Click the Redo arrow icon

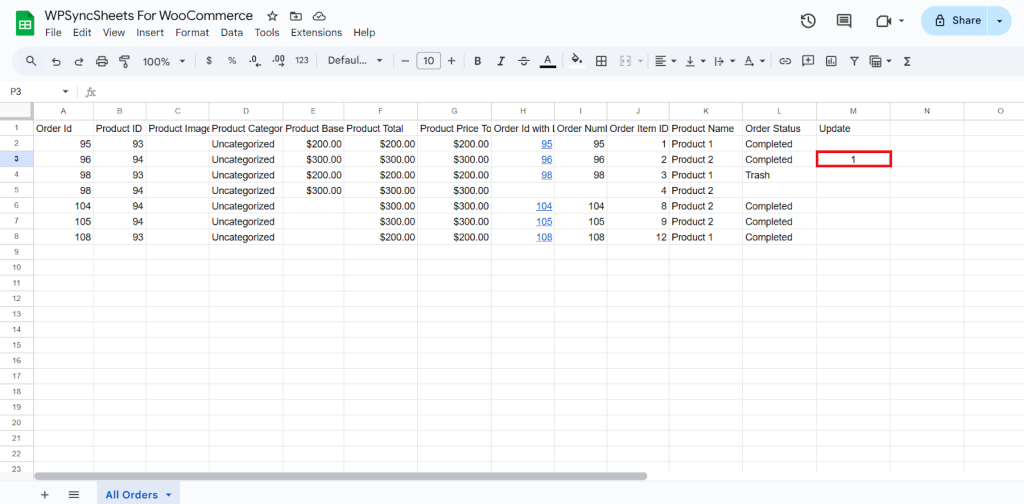click(x=79, y=61)
